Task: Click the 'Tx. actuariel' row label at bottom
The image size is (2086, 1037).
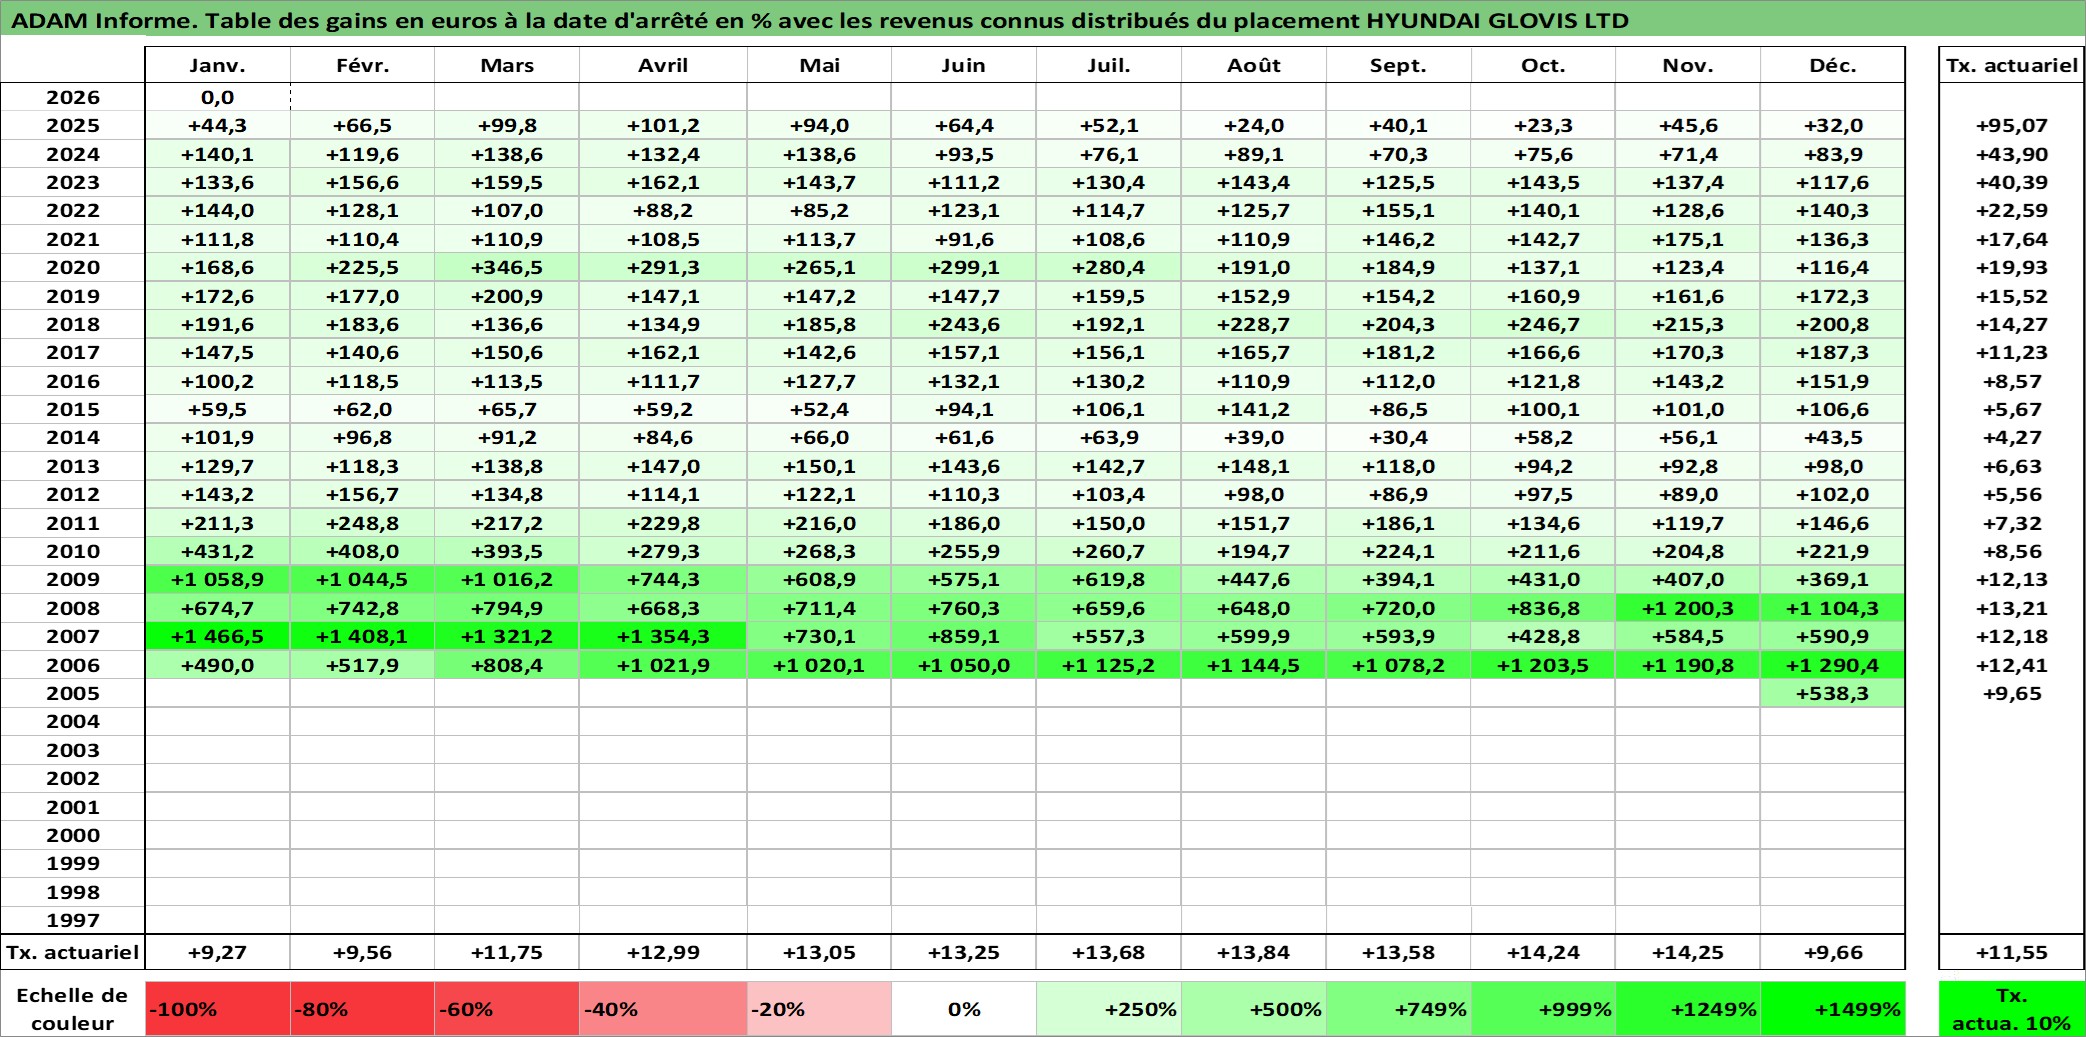Action: [x=73, y=952]
